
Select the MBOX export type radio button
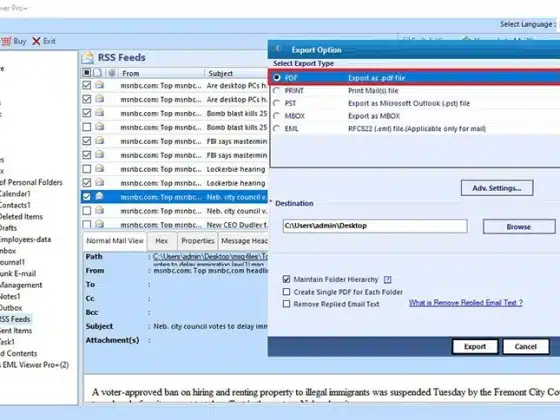click(277, 116)
